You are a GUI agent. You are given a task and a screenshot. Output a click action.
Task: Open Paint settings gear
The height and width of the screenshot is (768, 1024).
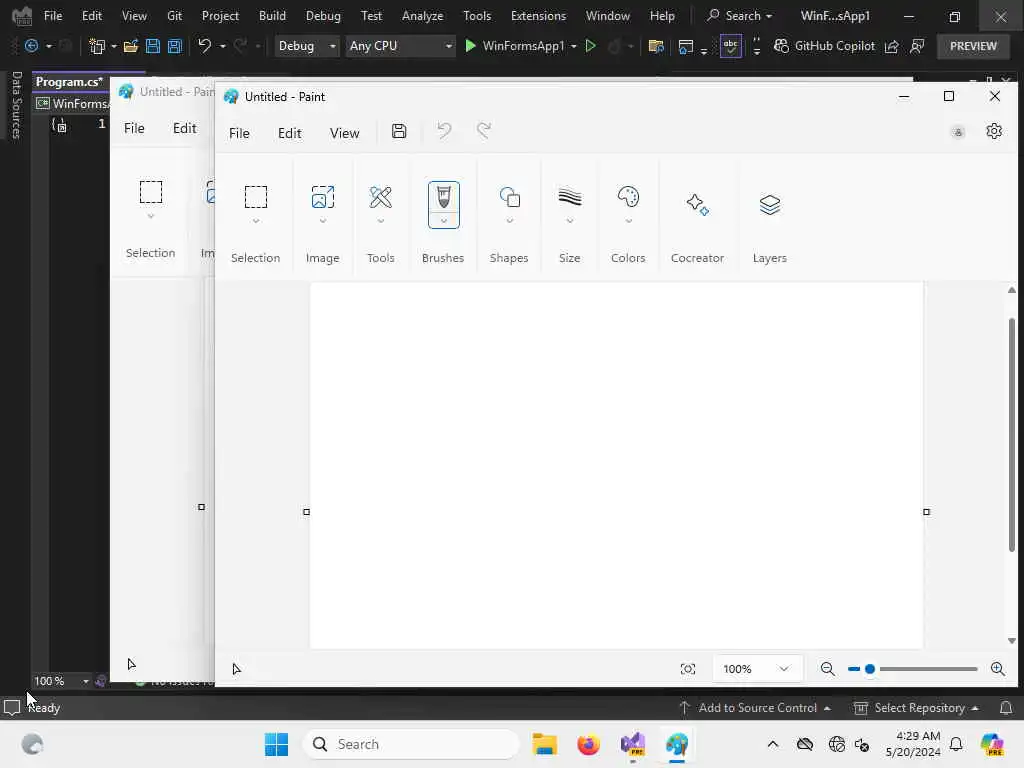994,131
